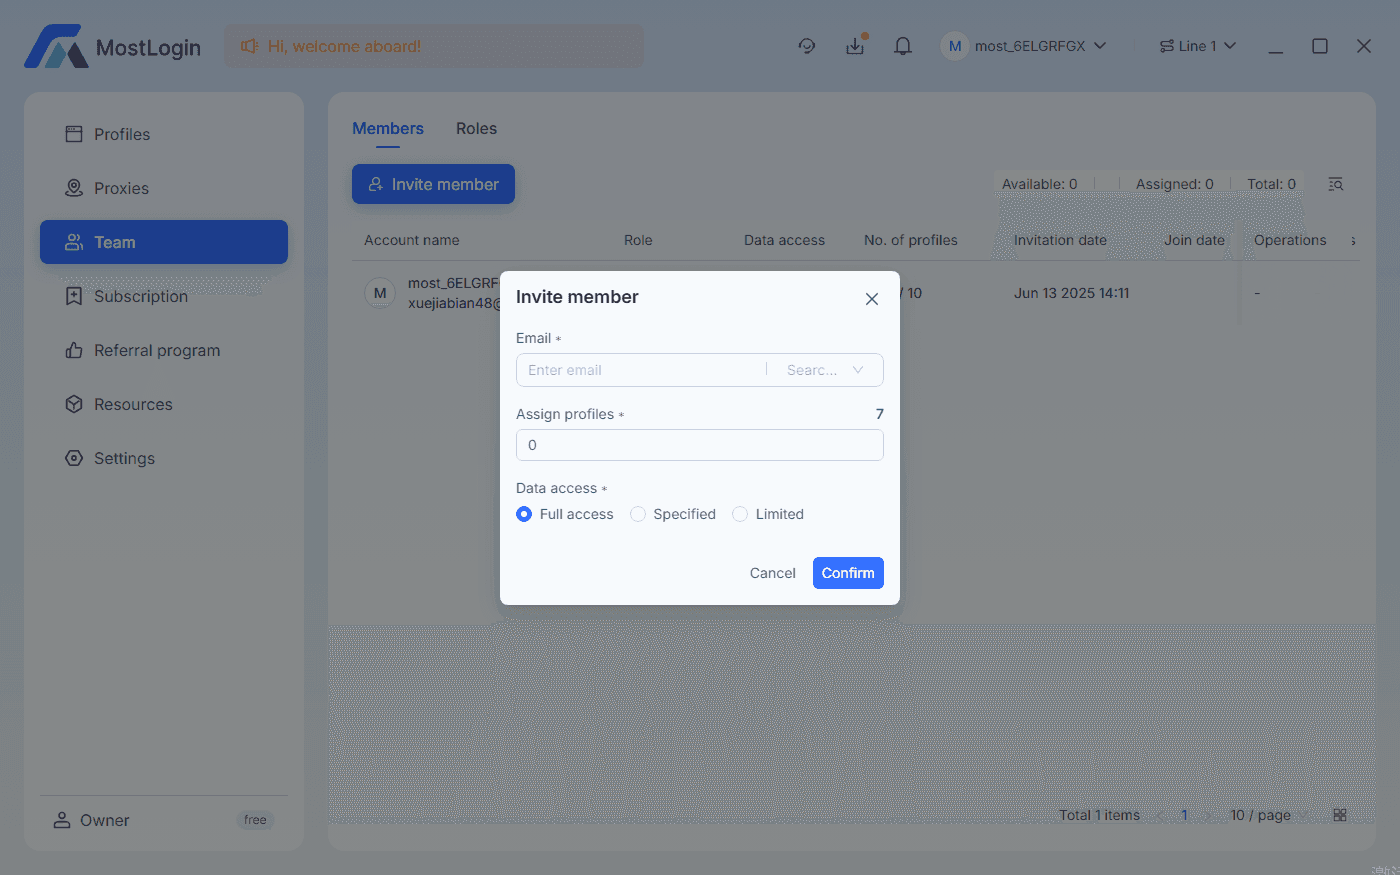This screenshot has width=1400, height=875.
Task: Select Specified data access option
Action: point(673,514)
